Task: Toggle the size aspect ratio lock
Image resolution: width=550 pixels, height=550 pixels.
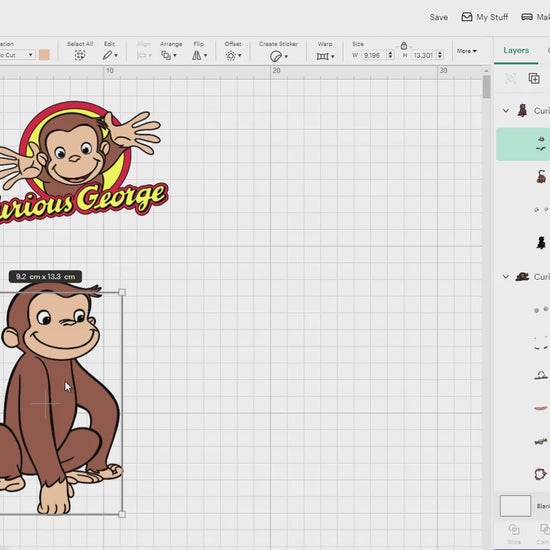Action: click(404, 46)
